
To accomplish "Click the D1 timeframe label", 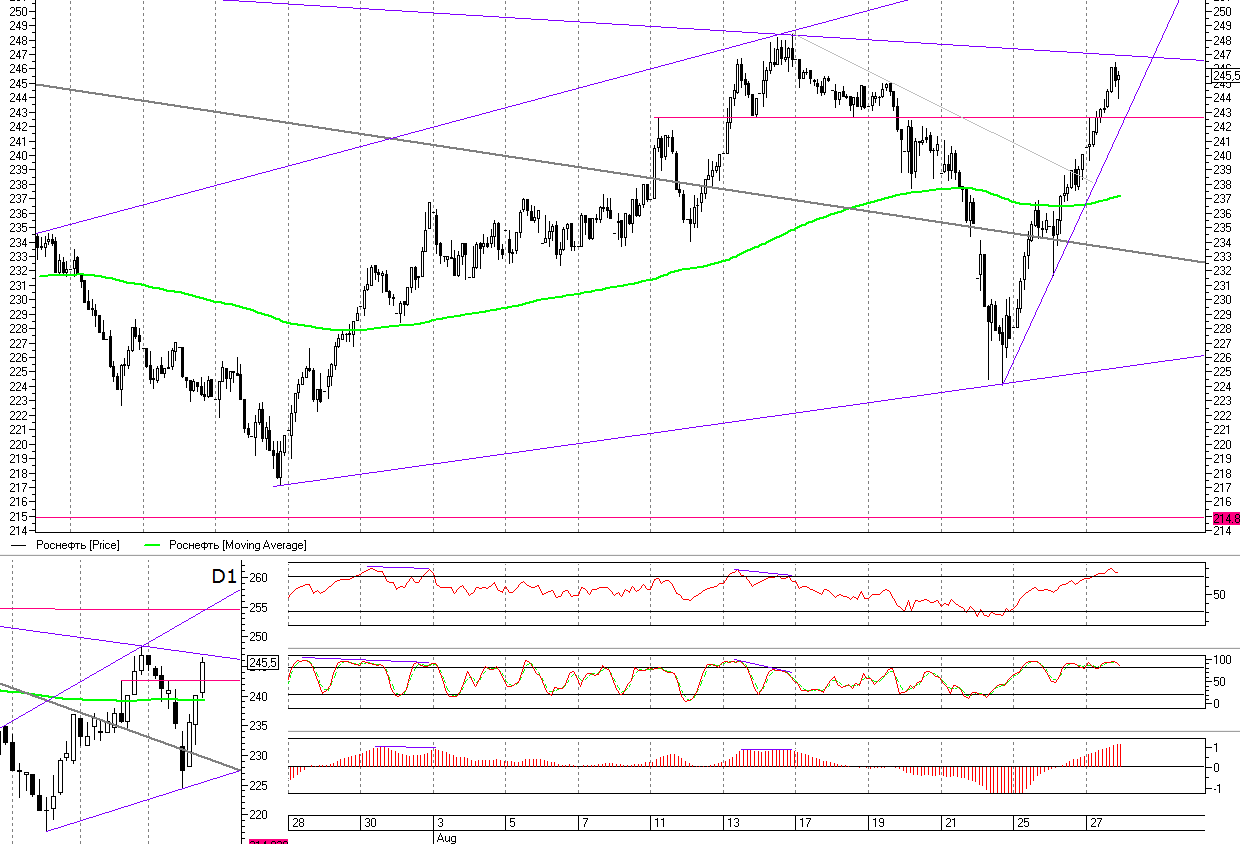I will (x=223, y=577).
